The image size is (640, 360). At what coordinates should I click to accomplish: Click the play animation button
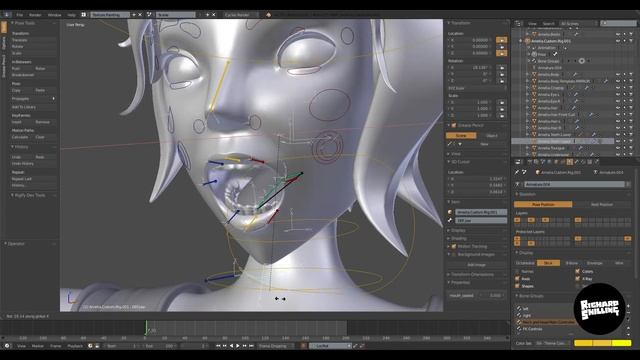tap(238, 346)
